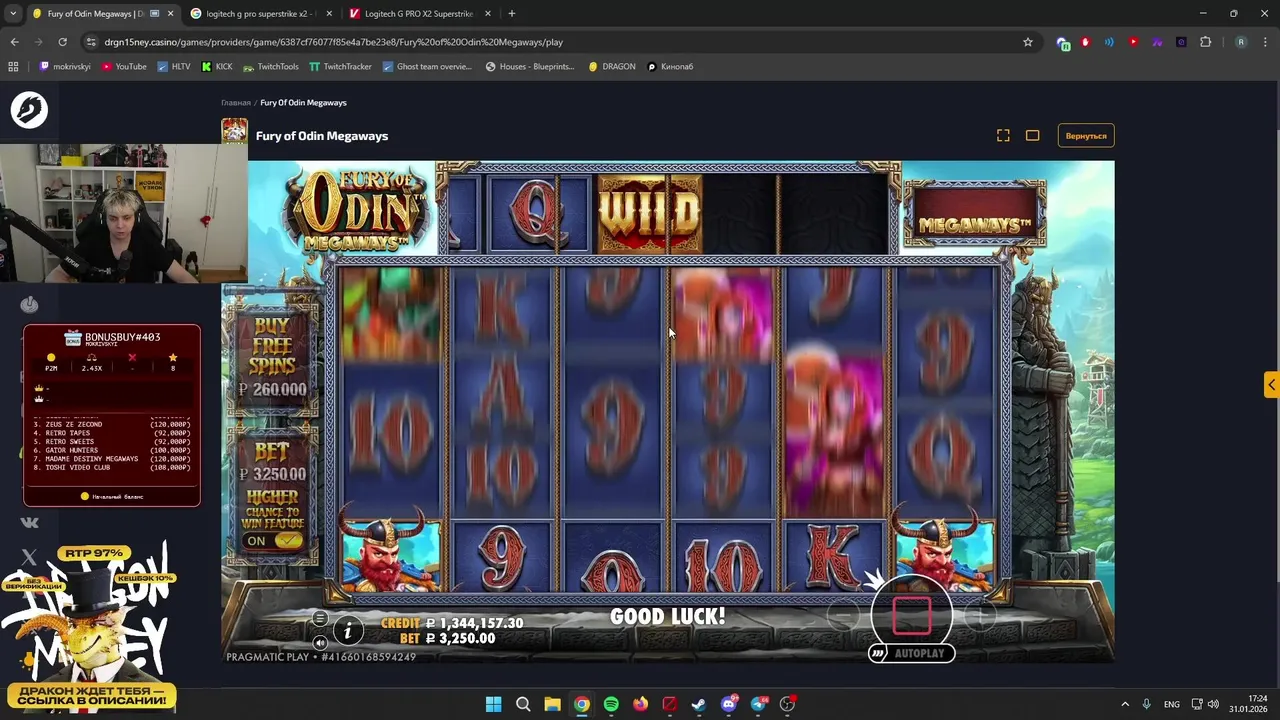
Task: Open YouTube bookmark
Action: (x=123, y=67)
